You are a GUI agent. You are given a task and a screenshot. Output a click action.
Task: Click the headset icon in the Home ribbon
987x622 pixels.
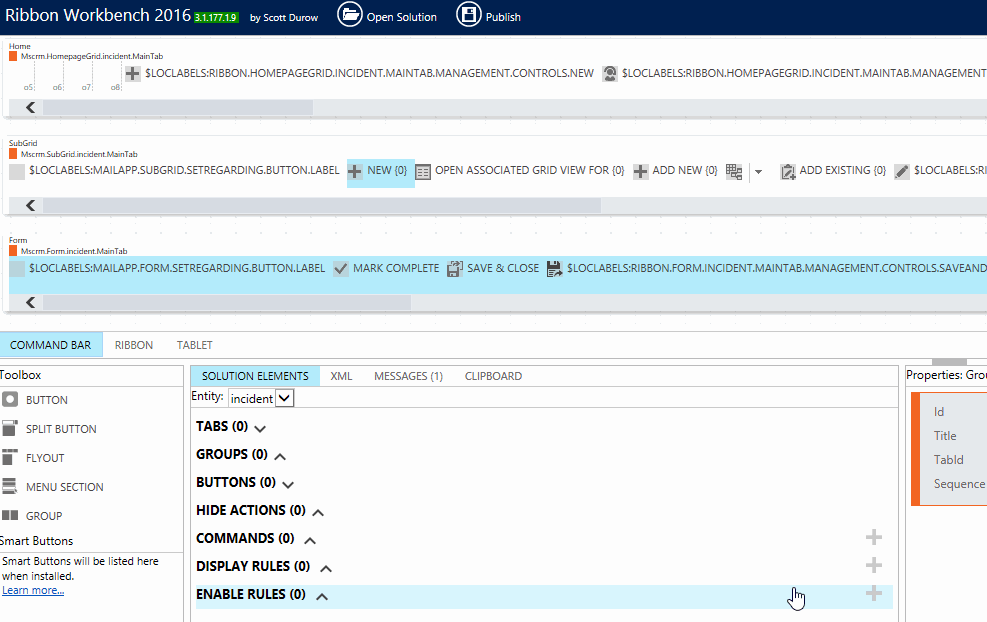tap(609, 74)
